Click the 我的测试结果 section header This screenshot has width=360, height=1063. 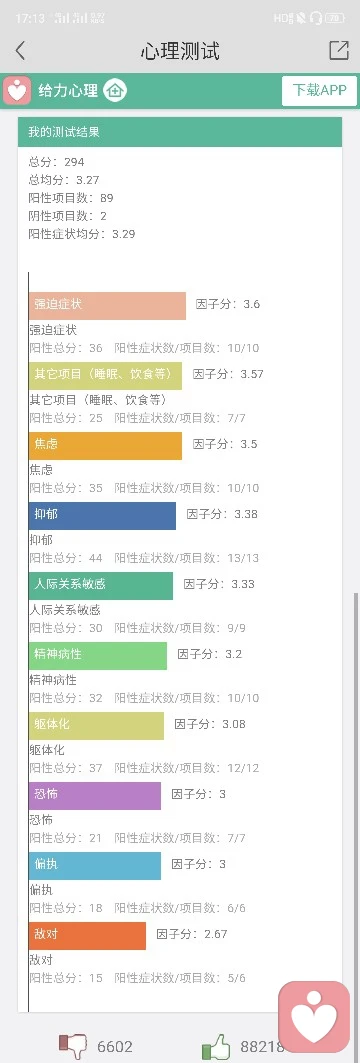pyautogui.click(x=180, y=132)
